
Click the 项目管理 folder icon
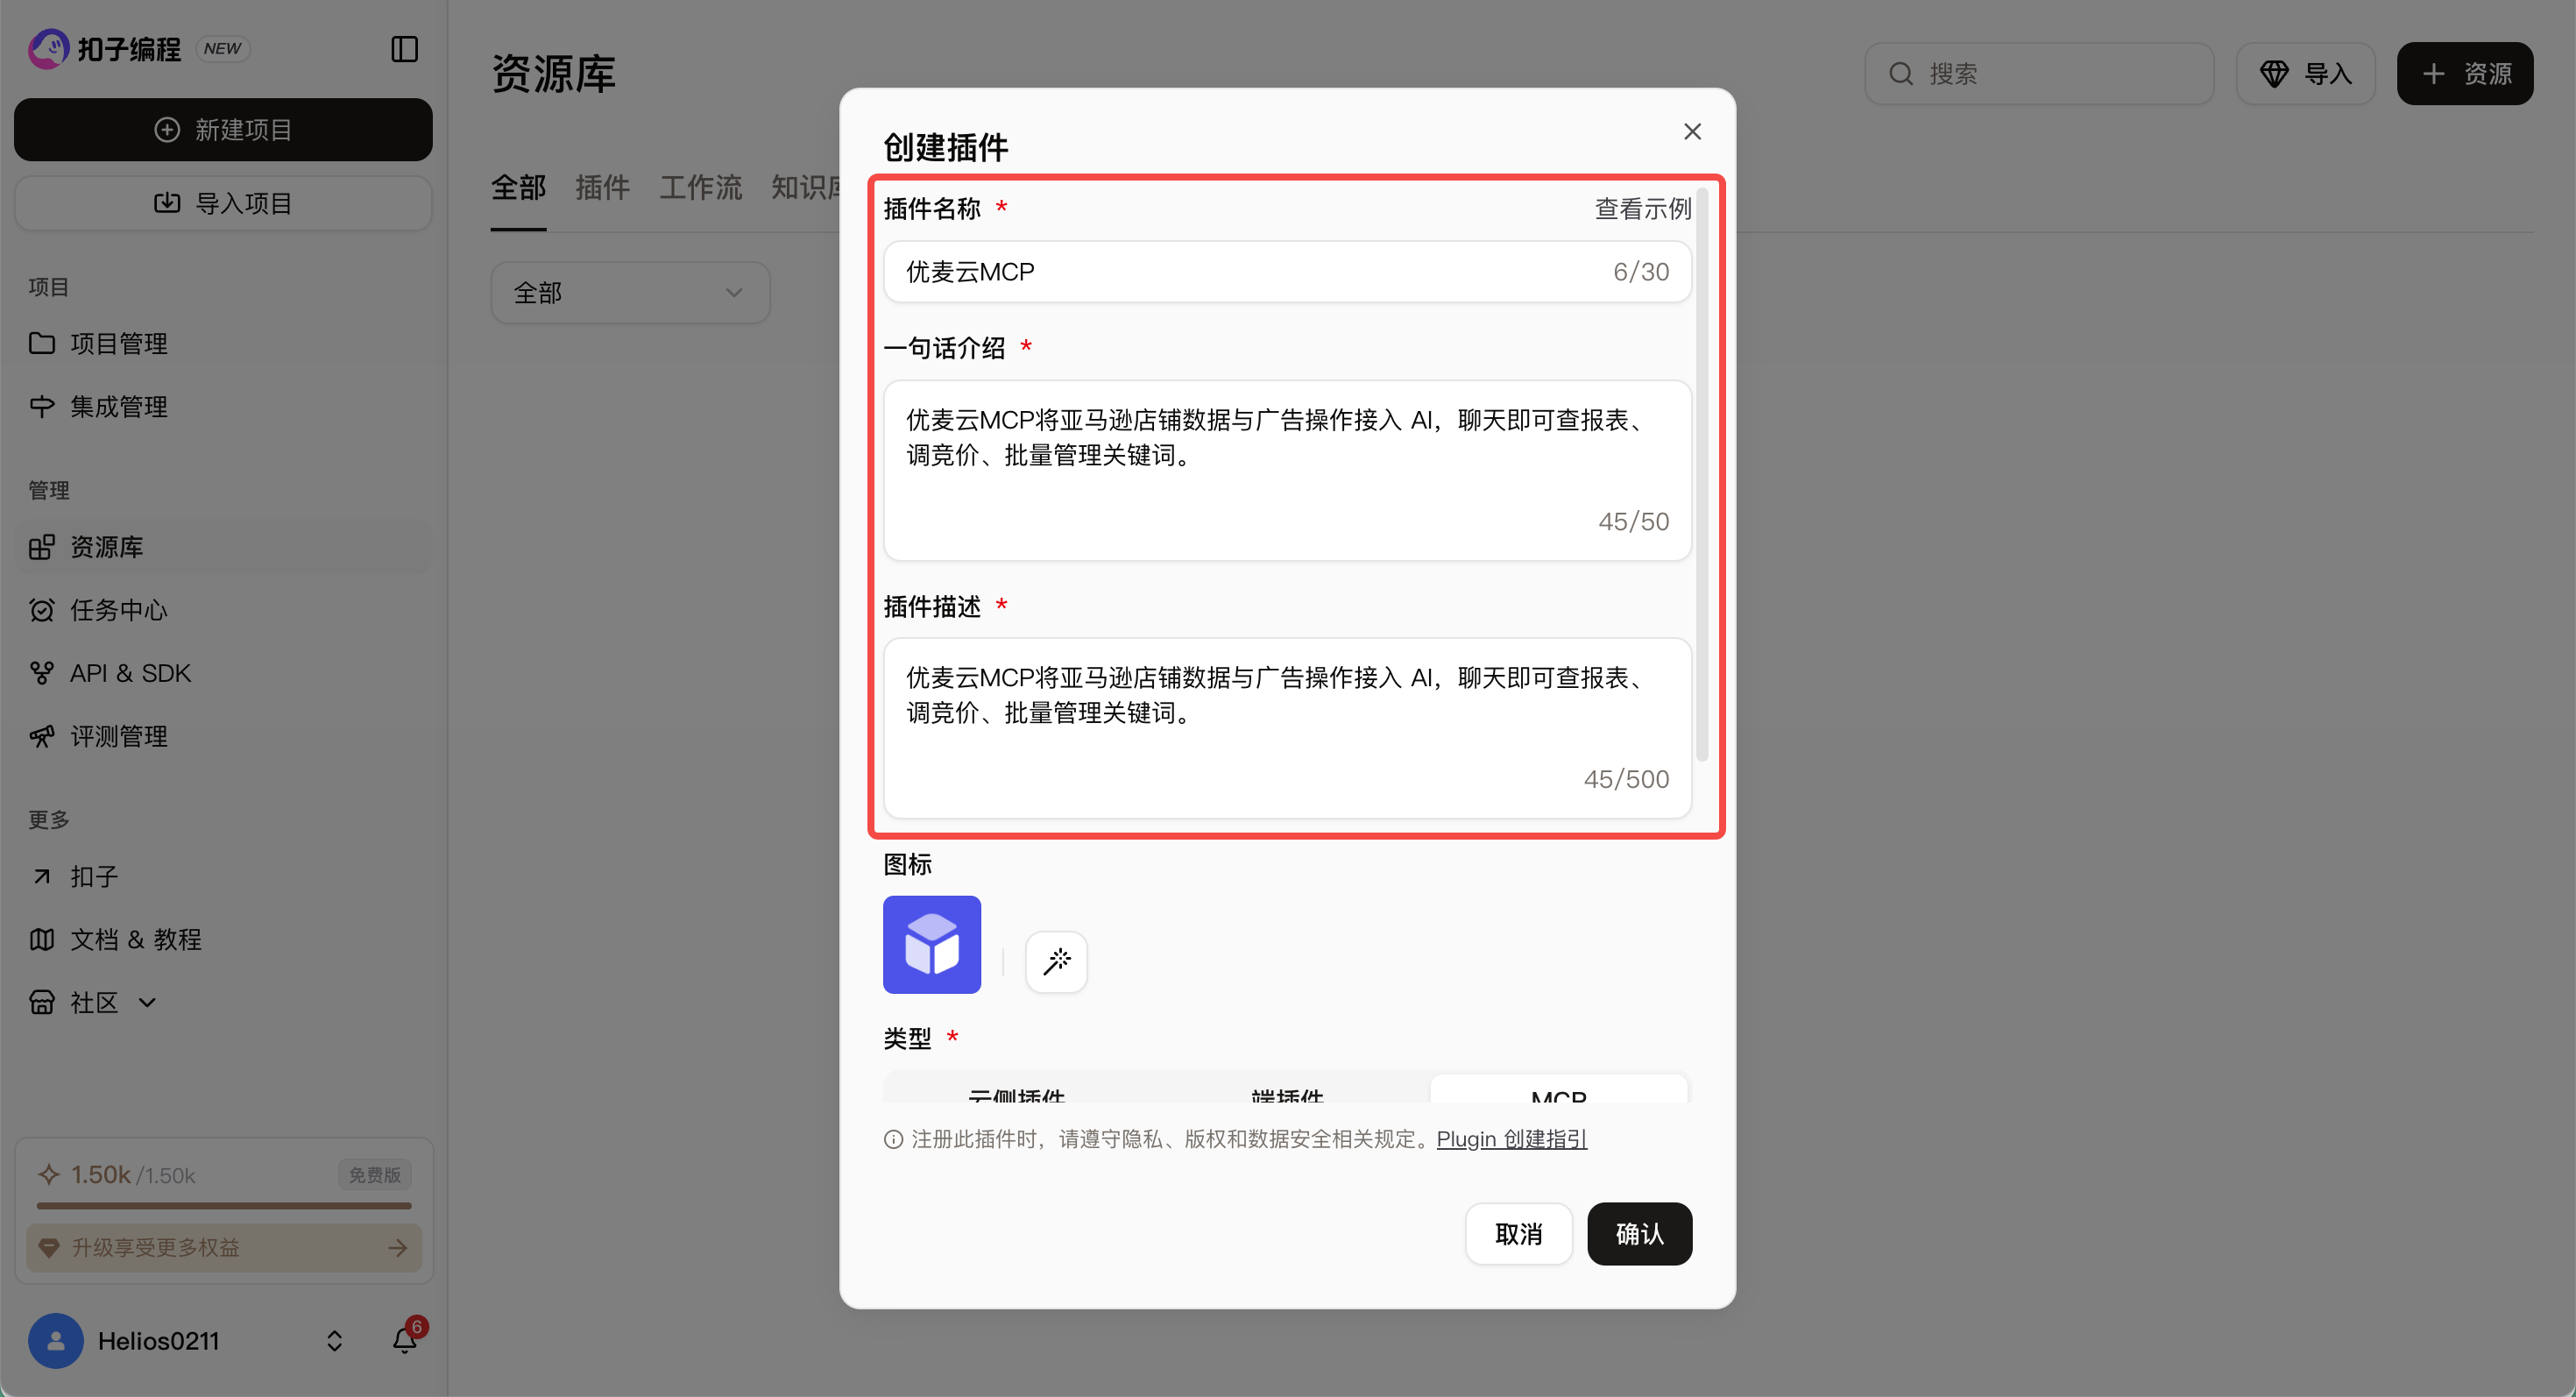coord(42,343)
